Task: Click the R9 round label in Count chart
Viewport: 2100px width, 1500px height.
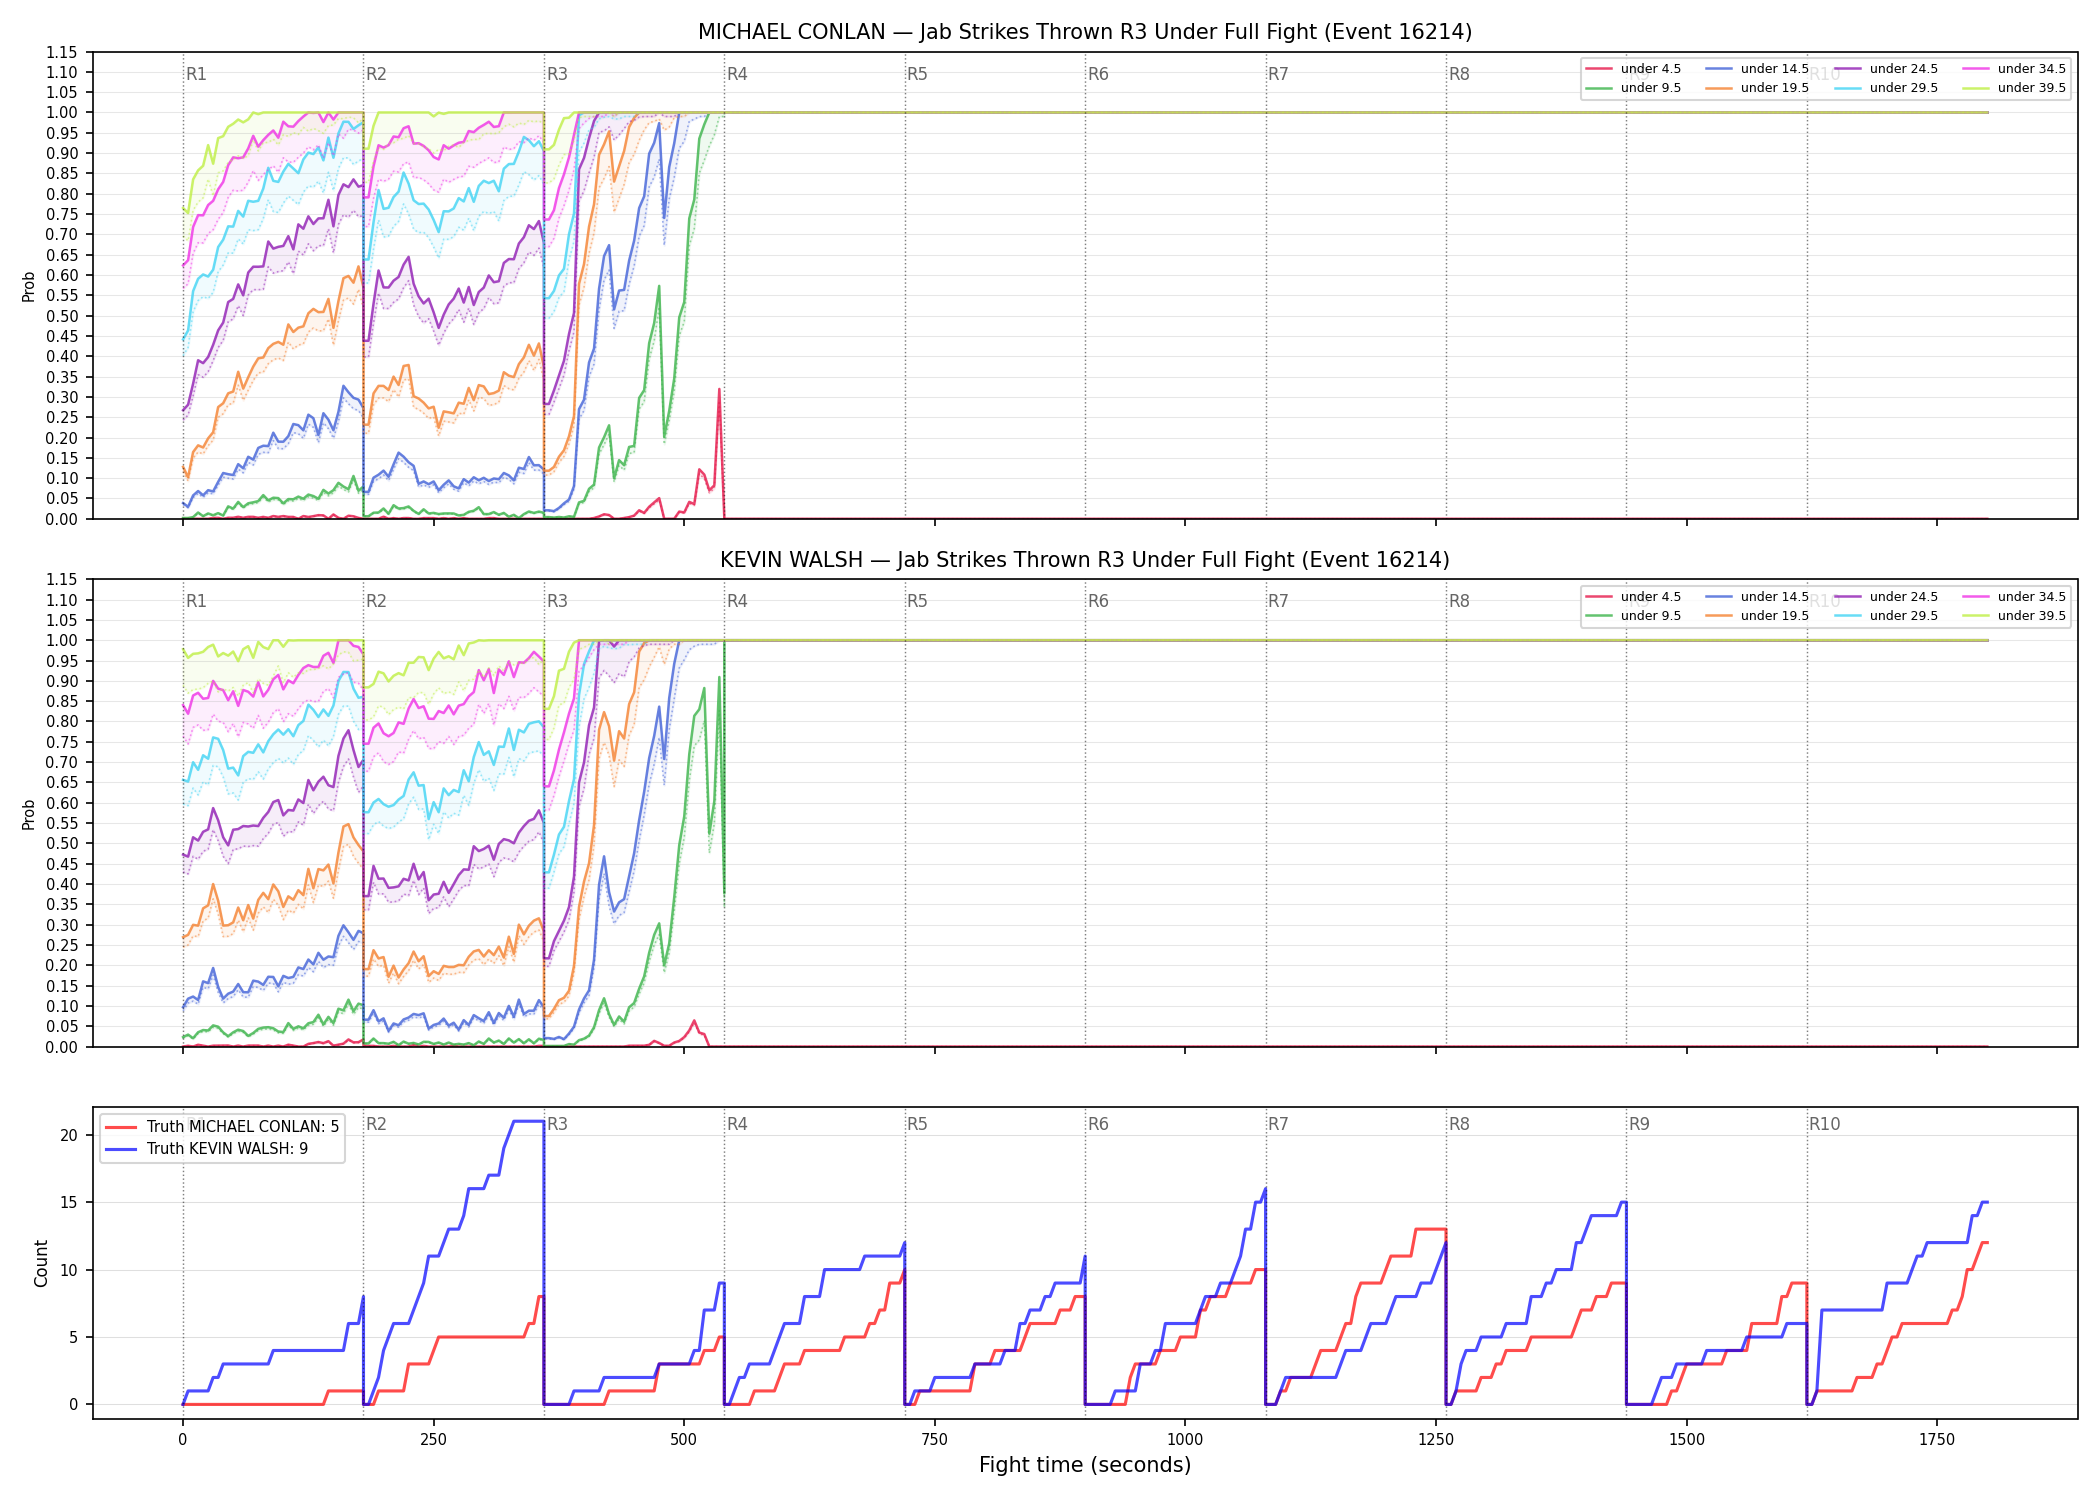Action: 1639,1124
